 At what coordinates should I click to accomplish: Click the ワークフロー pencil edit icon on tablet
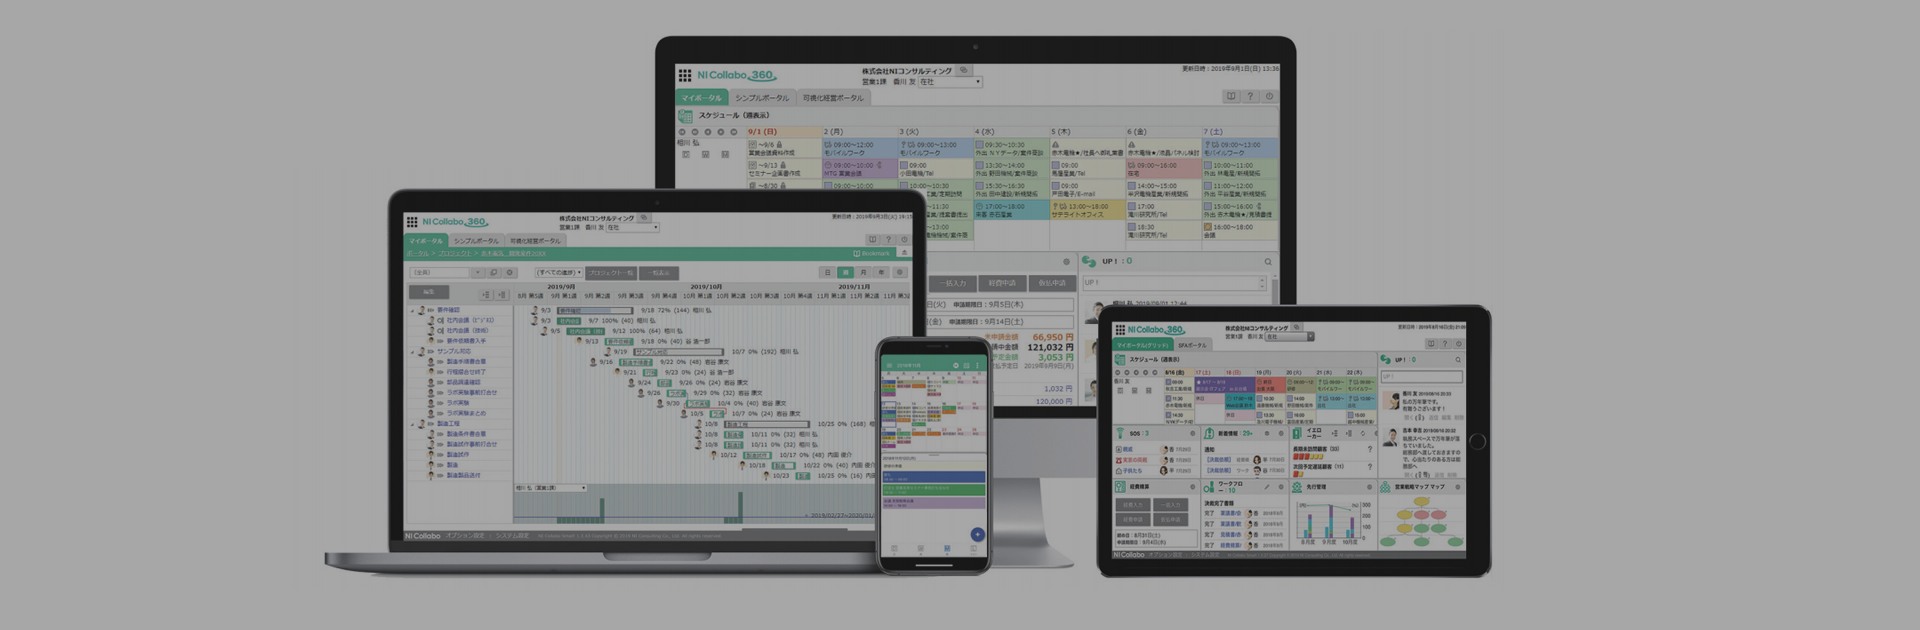[x=1267, y=487]
